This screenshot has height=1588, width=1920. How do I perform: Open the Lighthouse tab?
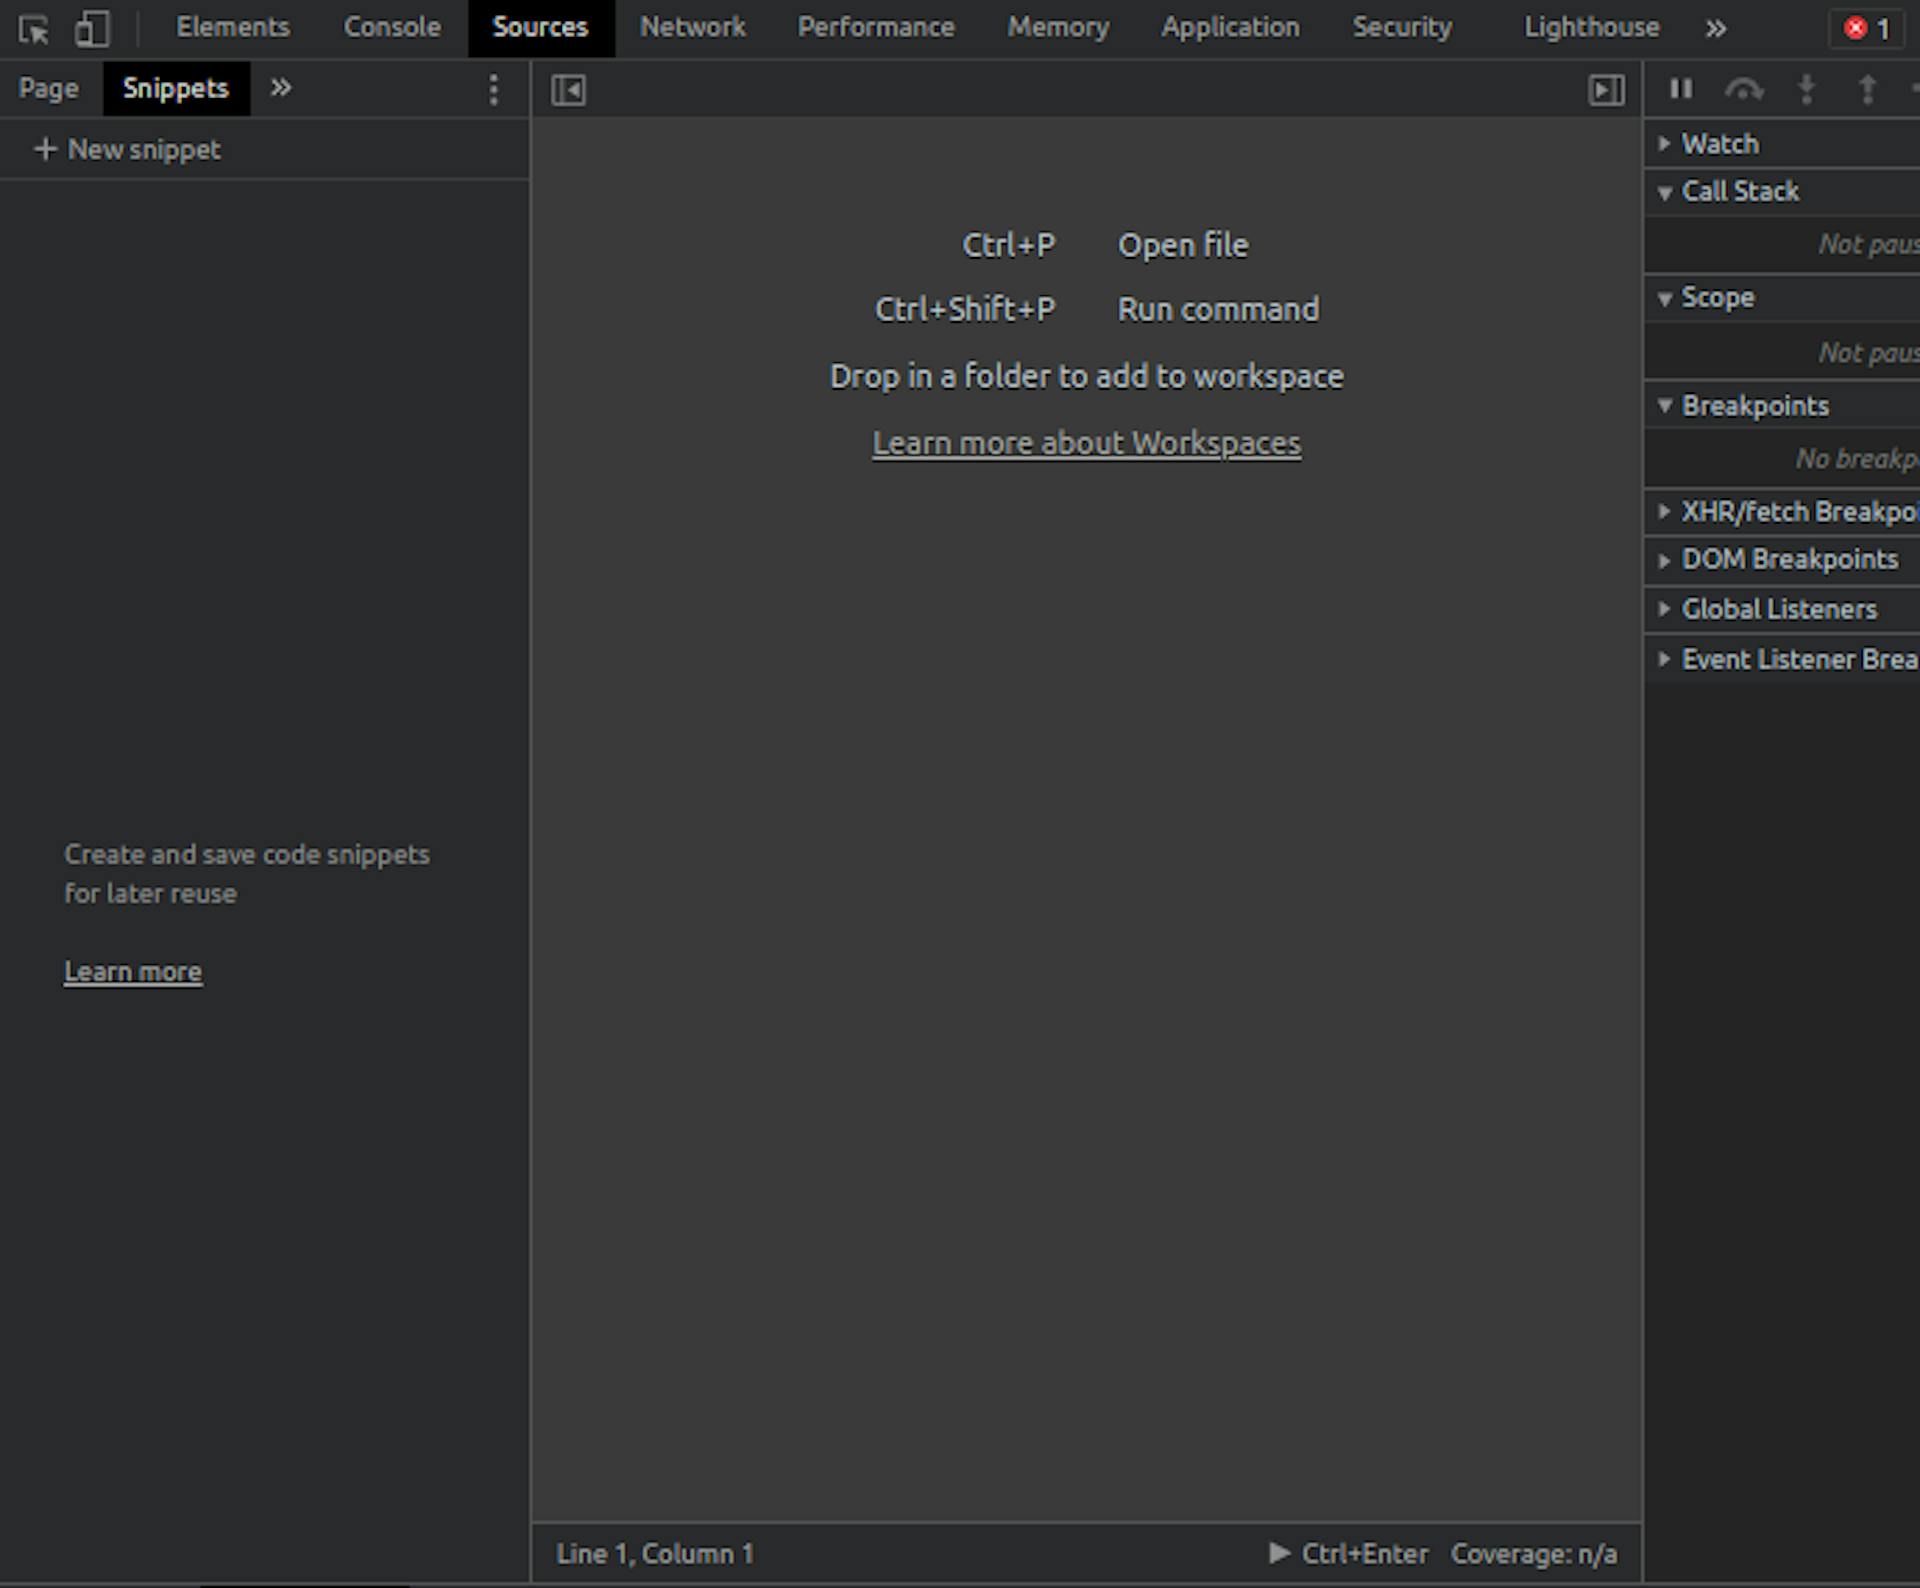pos(1592,27)
